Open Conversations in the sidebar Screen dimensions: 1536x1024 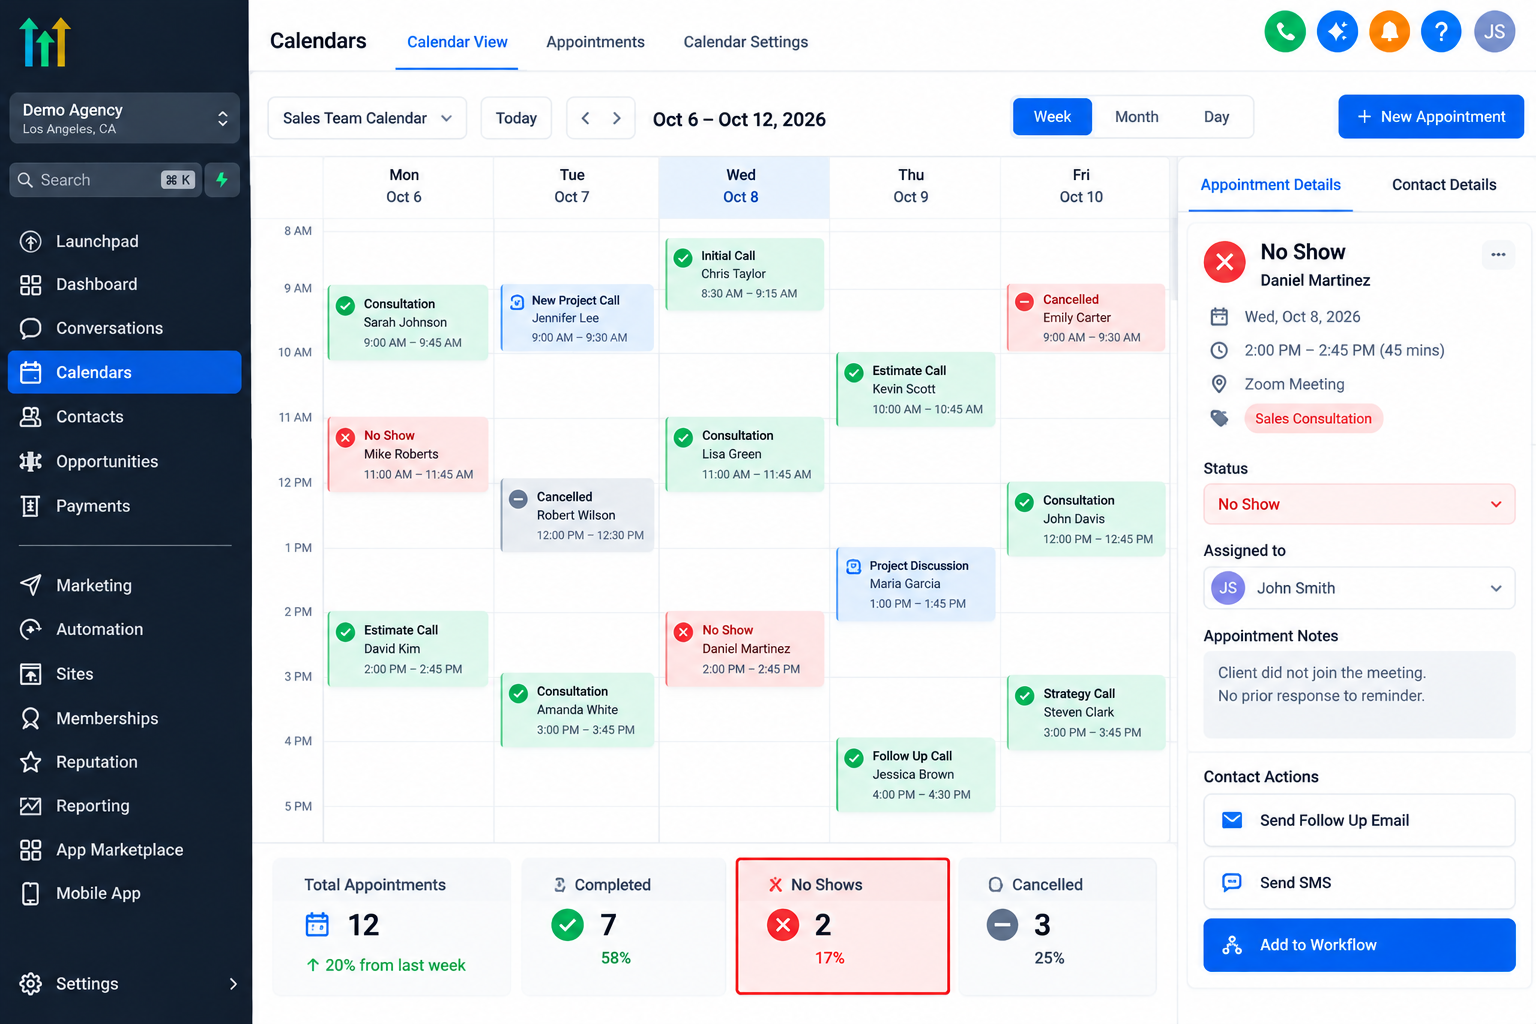124,328
